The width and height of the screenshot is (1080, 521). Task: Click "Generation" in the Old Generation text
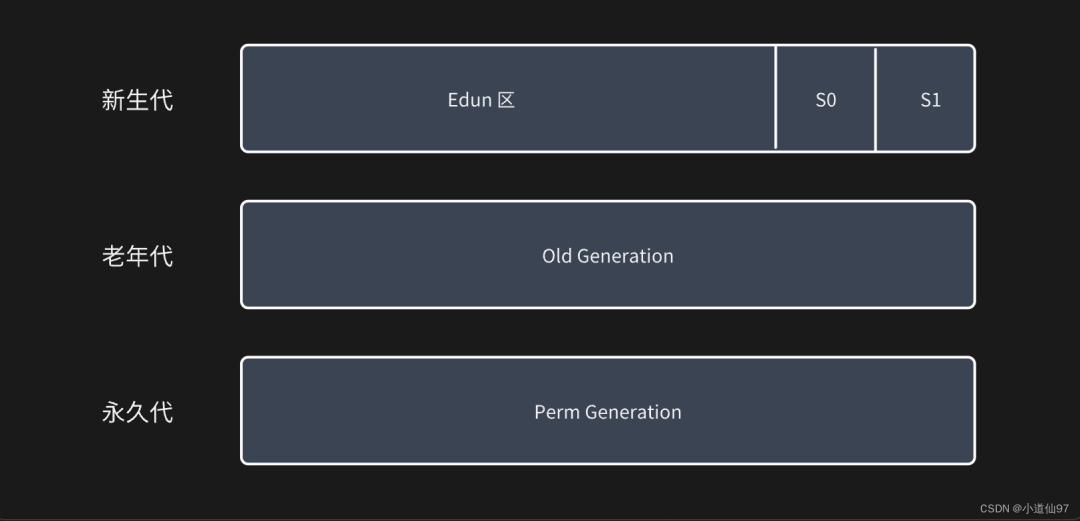pos(625,256)
